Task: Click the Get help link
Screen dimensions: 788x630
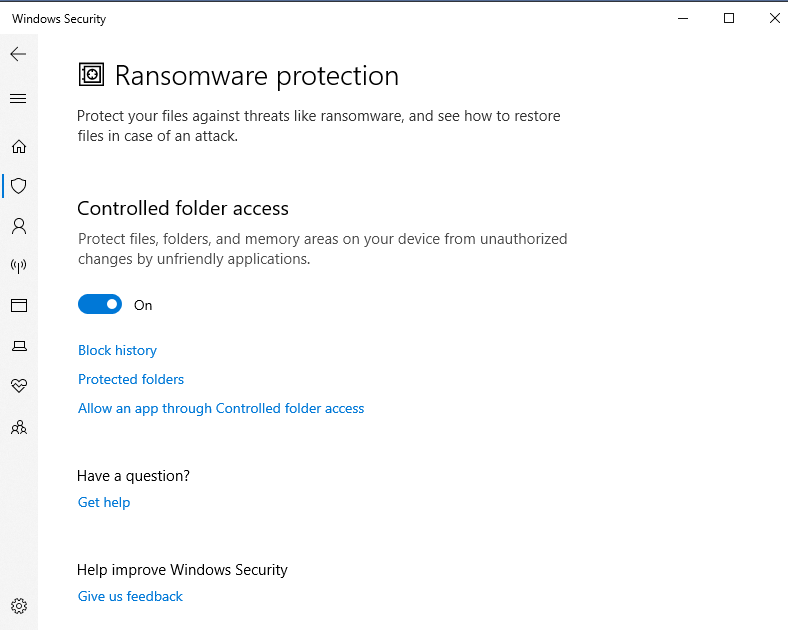Action: (x=104, y=502)
